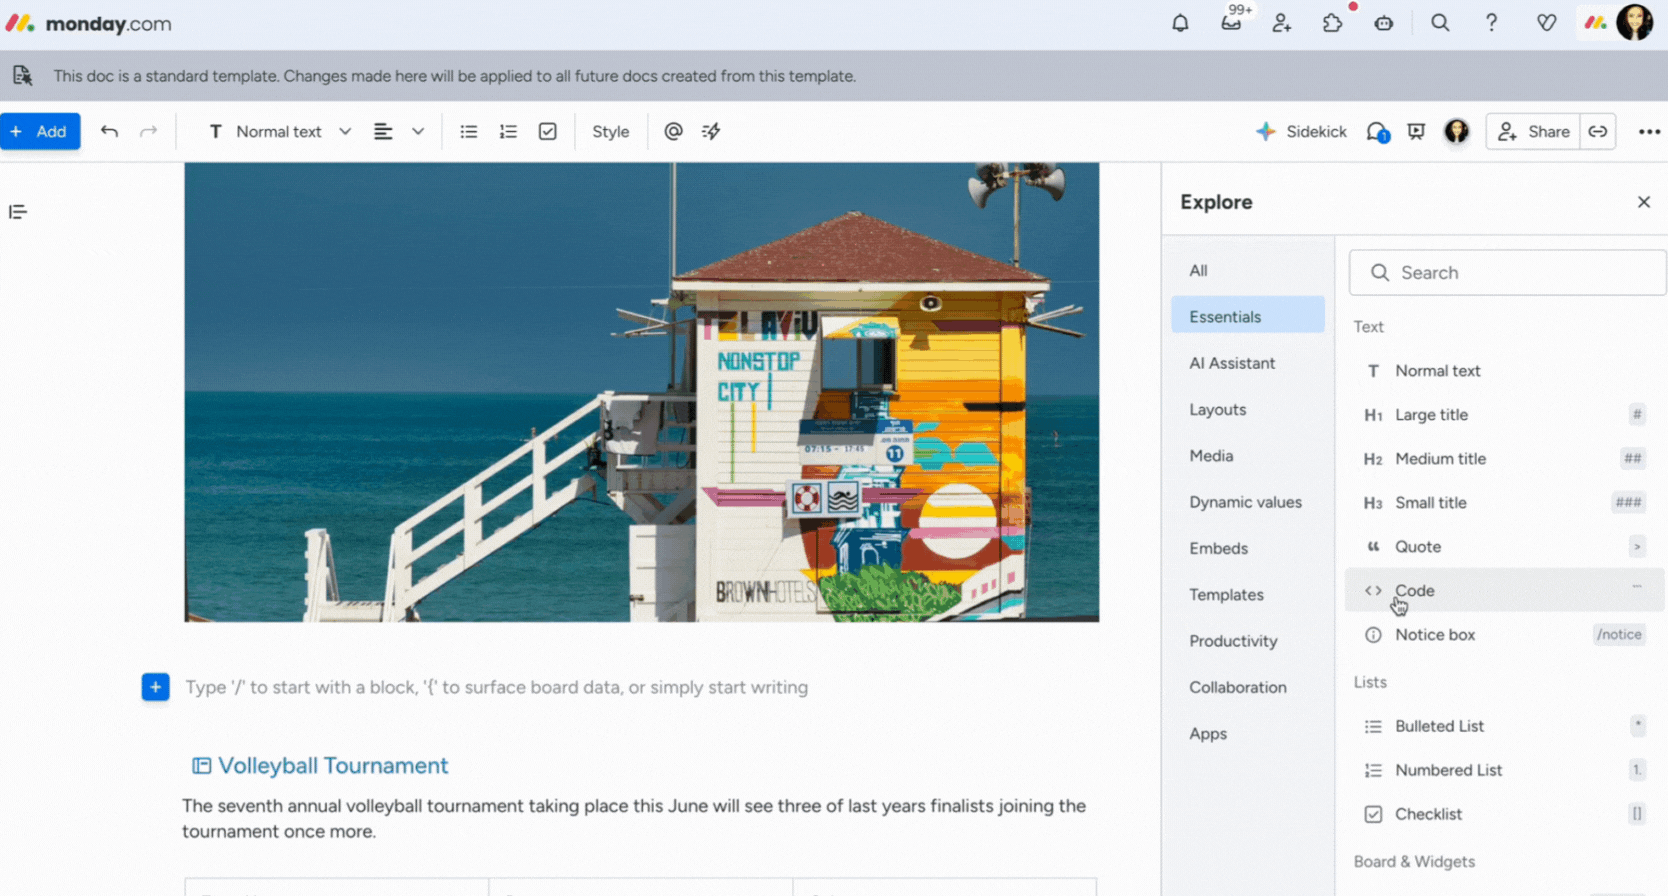Toggle the checklist toolbar icon
1668x896 pixels.
click(x=547, y=131)
